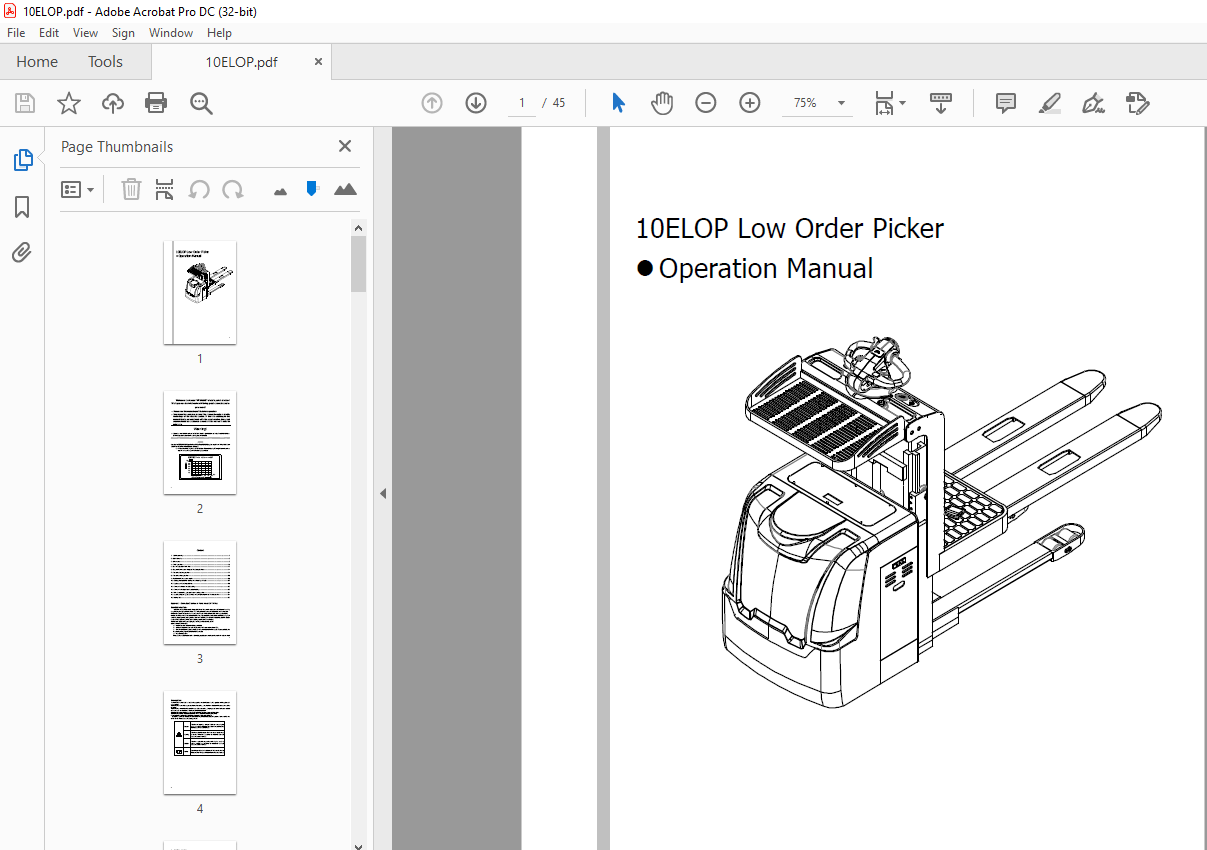Zoom in with plus icon
Image resolution: width=1207 pixels, height=850 pixels.
(750, 103)
